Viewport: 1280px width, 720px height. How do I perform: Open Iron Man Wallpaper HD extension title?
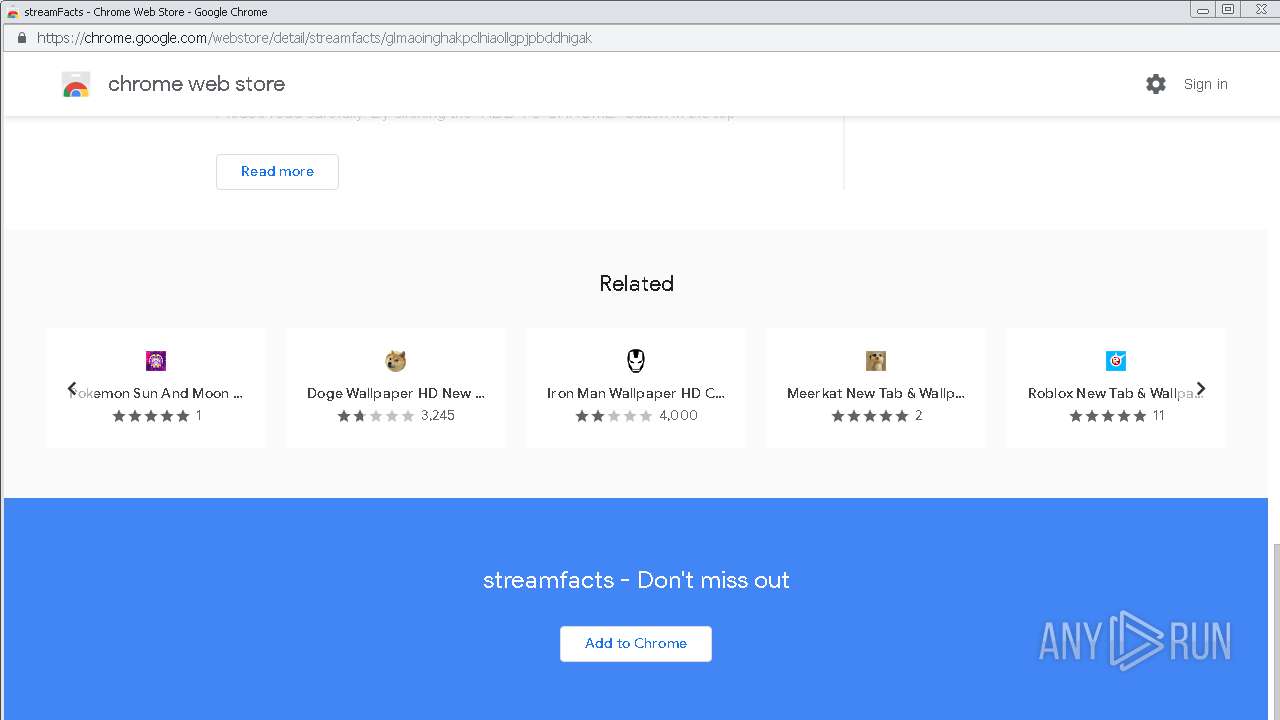636,393
